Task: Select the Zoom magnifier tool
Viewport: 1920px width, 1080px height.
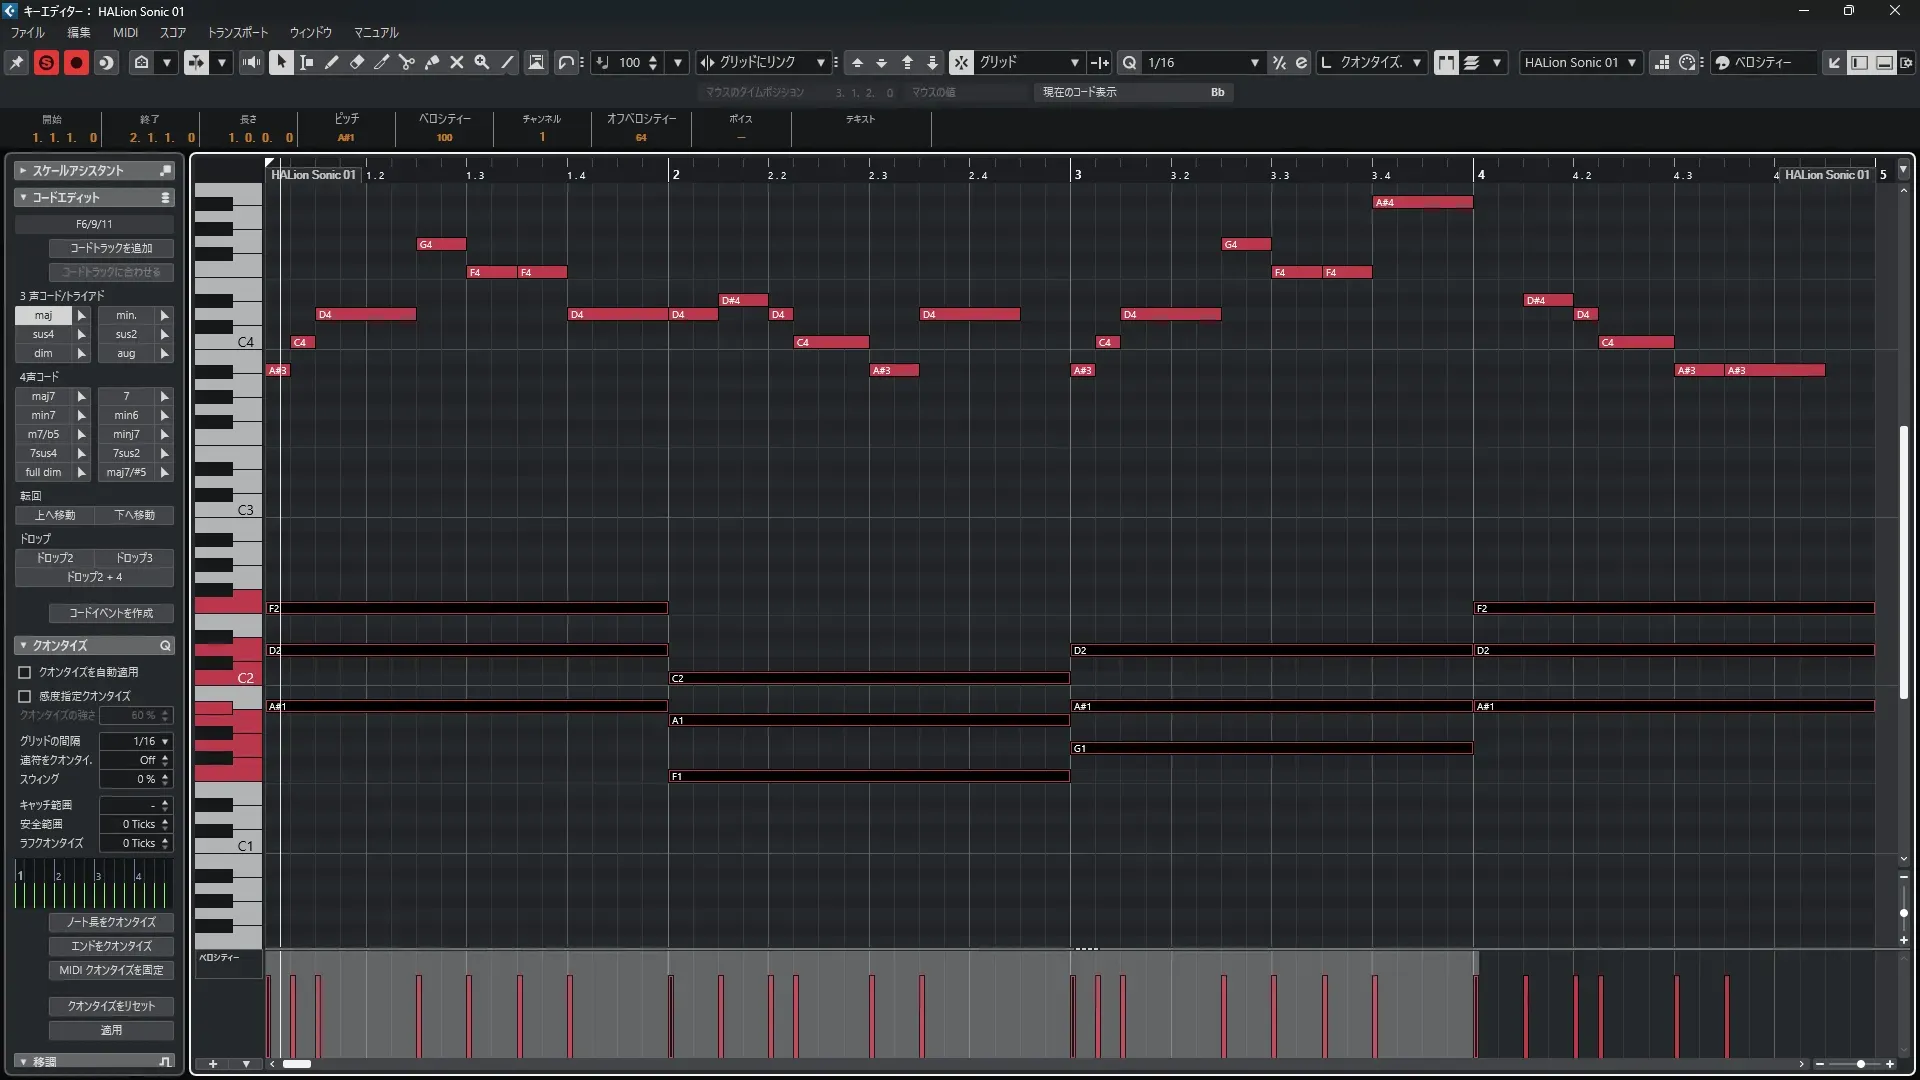Action: click(x=481, y=62)
